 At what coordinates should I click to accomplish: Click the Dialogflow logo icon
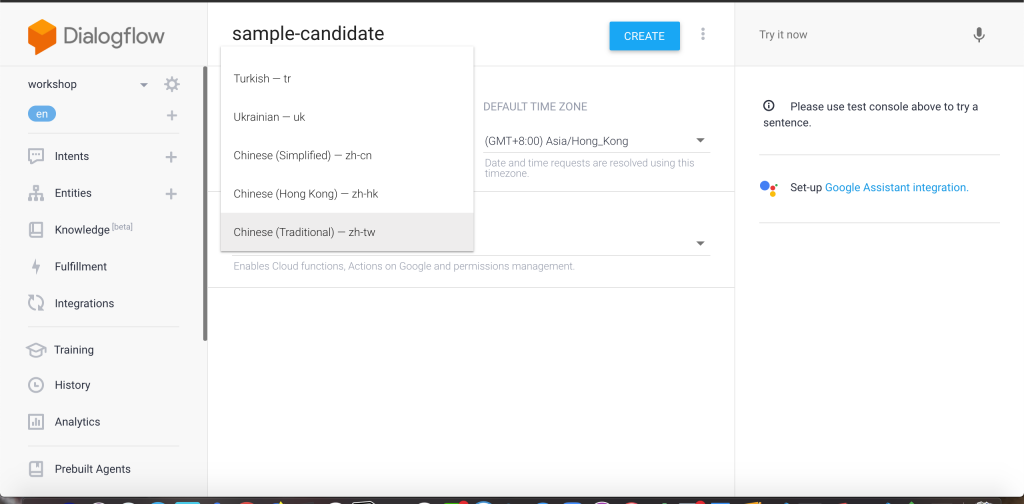pos(42,37)
